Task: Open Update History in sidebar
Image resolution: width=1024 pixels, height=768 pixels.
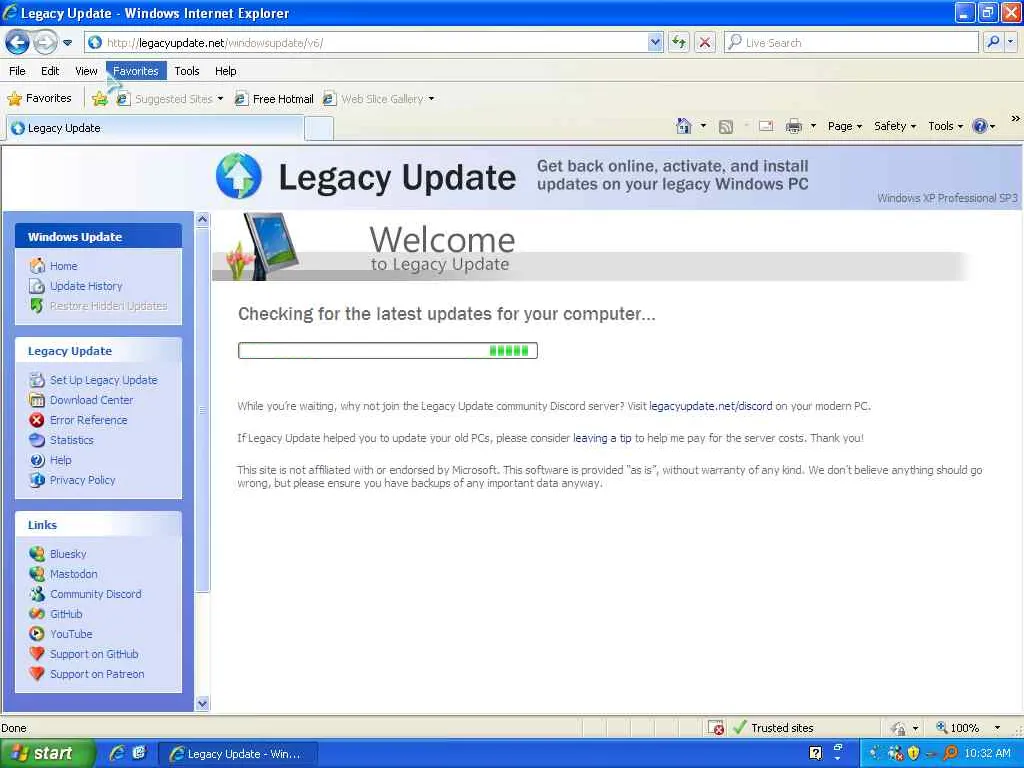Action: click(x=86, y=286)
